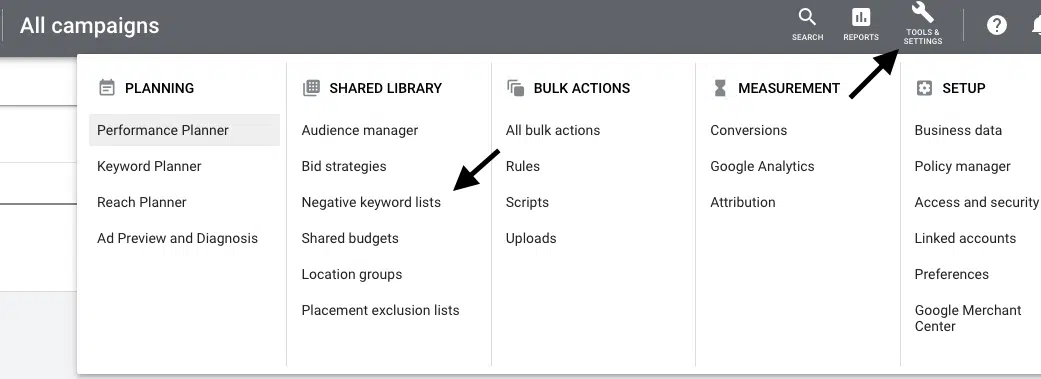This screenshot has width=1041, height=379.
Task: Click Ad Preview and Diagnosis
Action: pos(177,238)
